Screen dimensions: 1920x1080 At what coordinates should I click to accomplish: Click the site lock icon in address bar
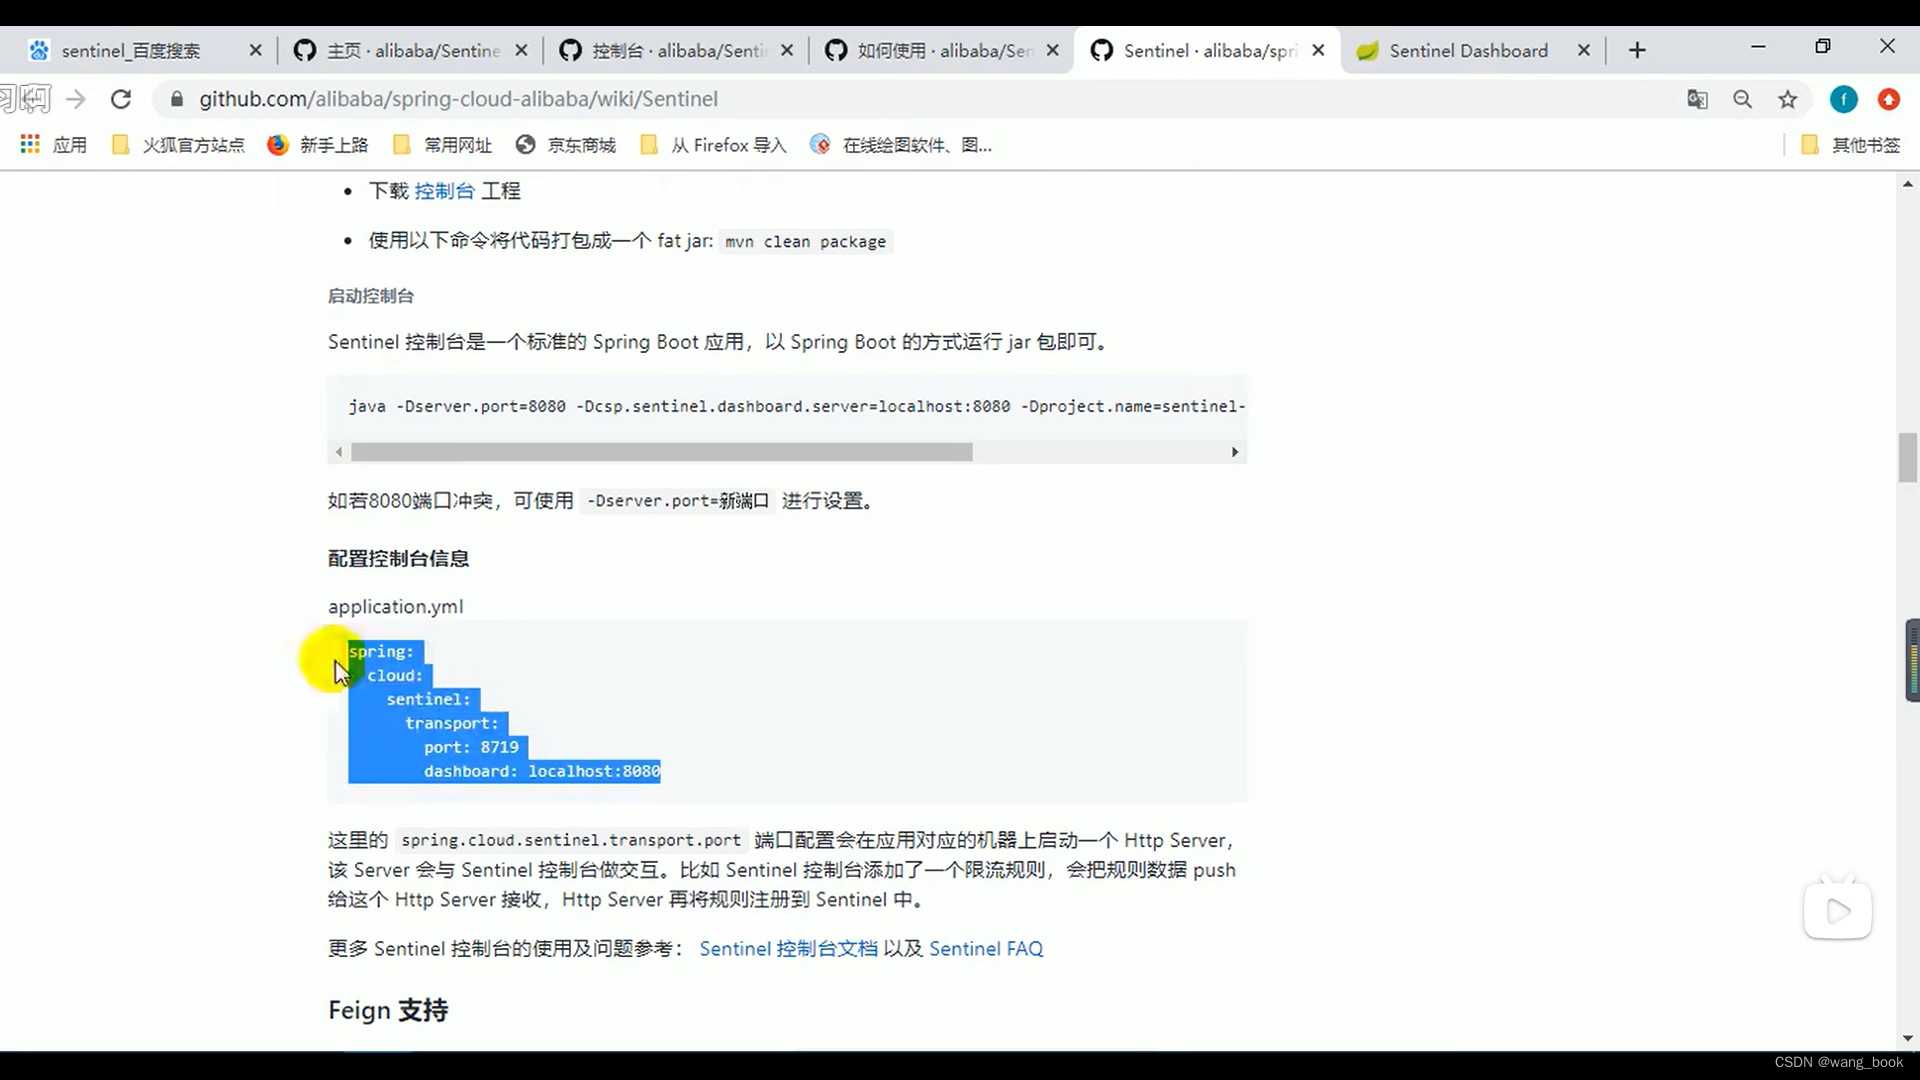click(177, 99)
